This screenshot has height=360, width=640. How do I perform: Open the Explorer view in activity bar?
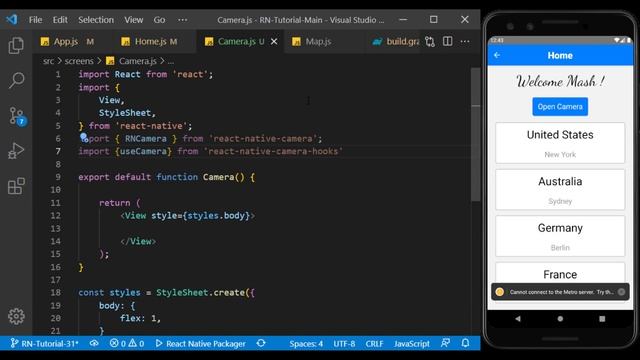click(x=16, y=45)
